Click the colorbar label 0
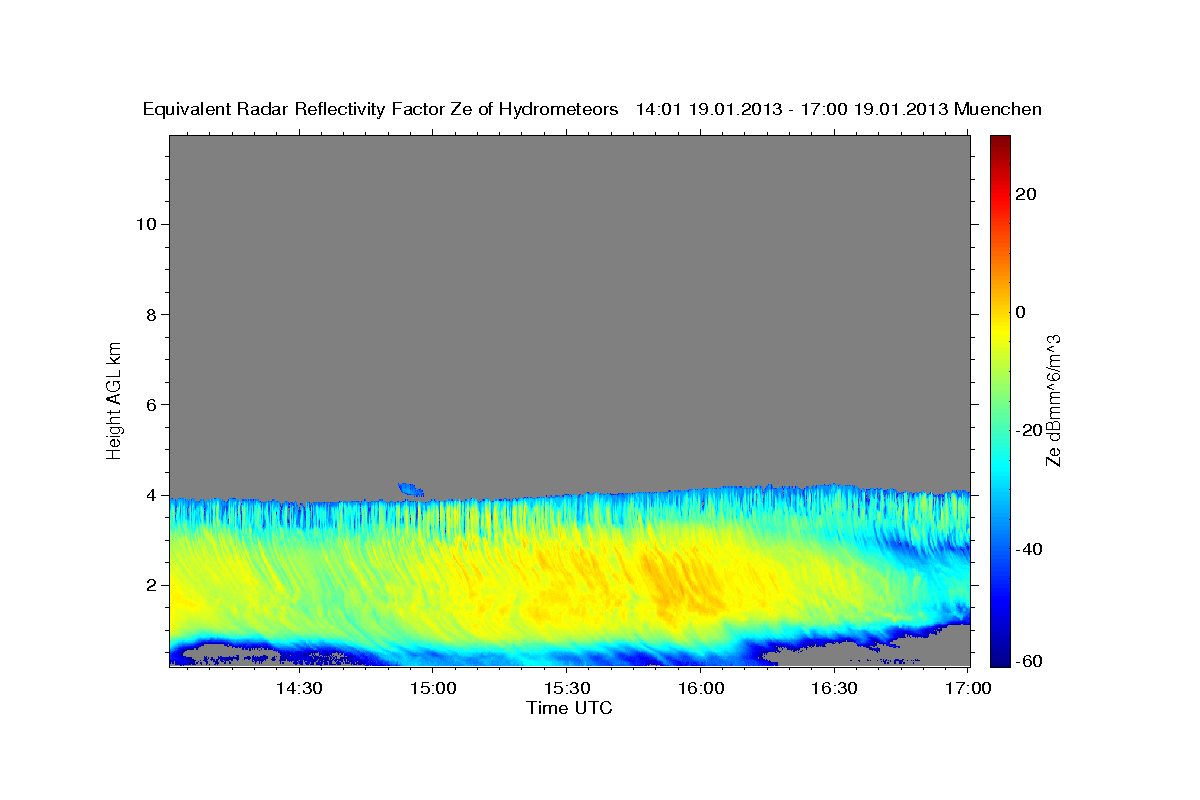 (x=1021, y=312)
